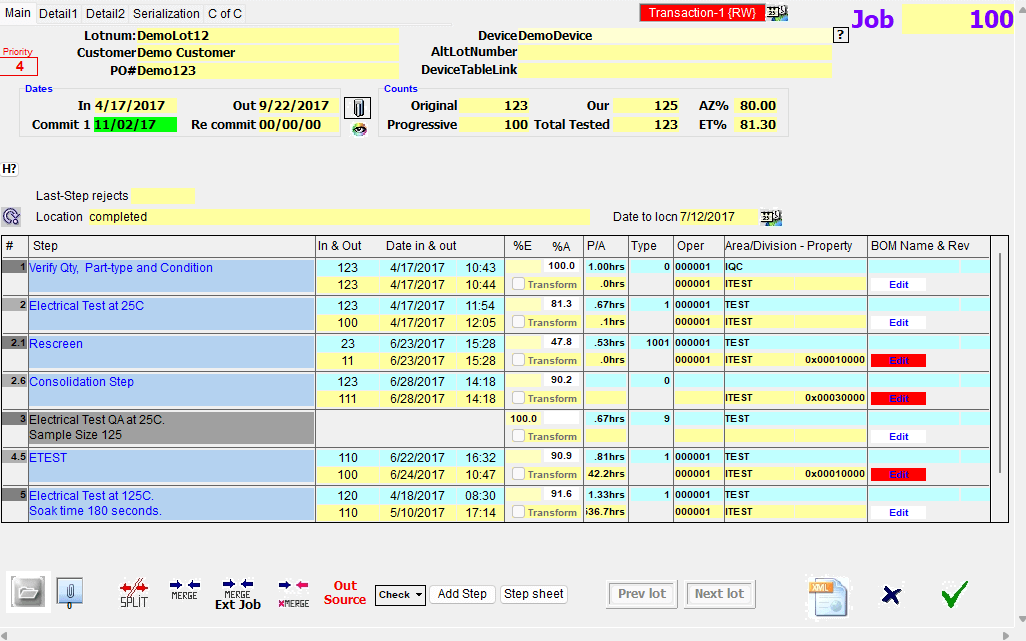Click the green checkmark to accept
1026x641 pixels.
[x=954, y=595]
